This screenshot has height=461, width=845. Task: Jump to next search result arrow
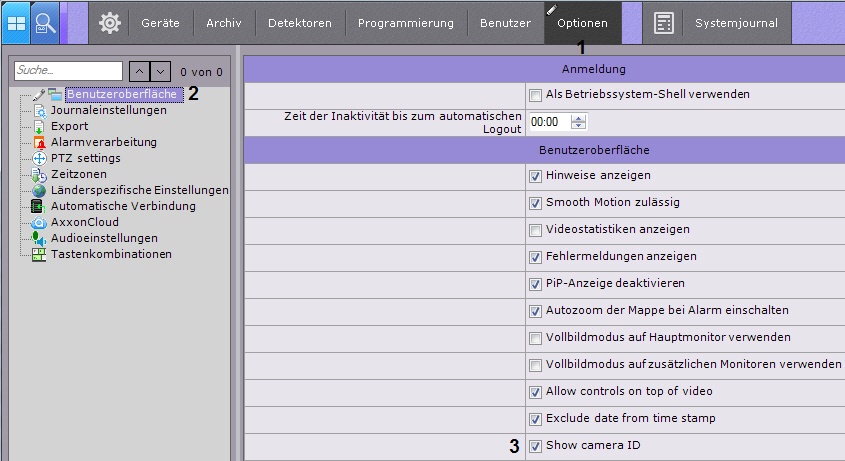tap(161, 71)
